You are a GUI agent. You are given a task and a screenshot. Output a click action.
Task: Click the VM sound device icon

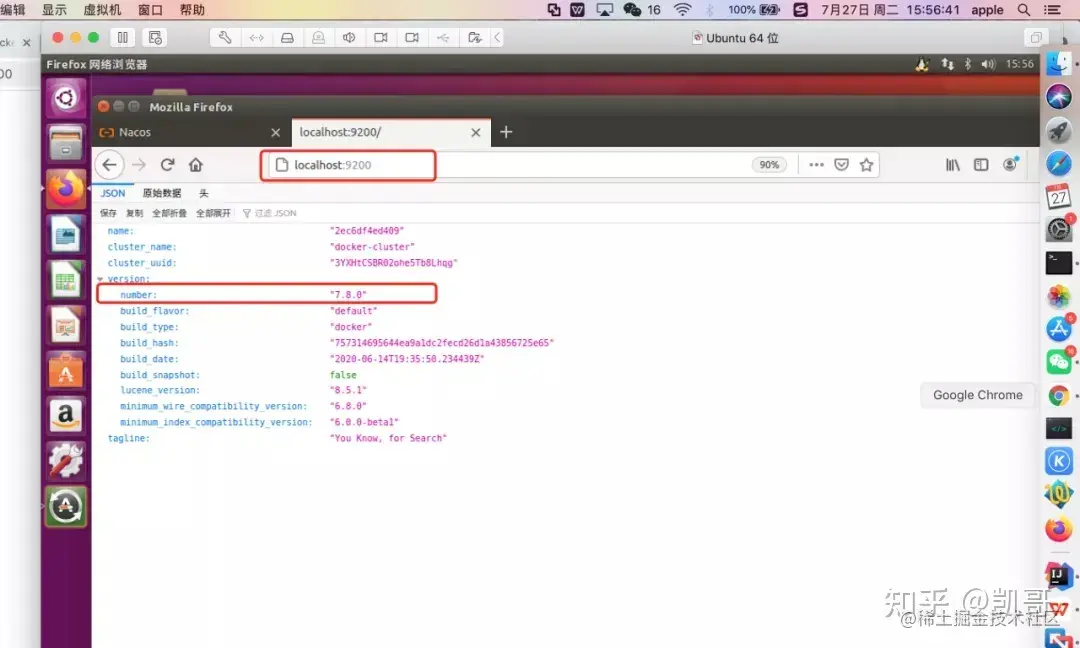click(x=349, y=38)
